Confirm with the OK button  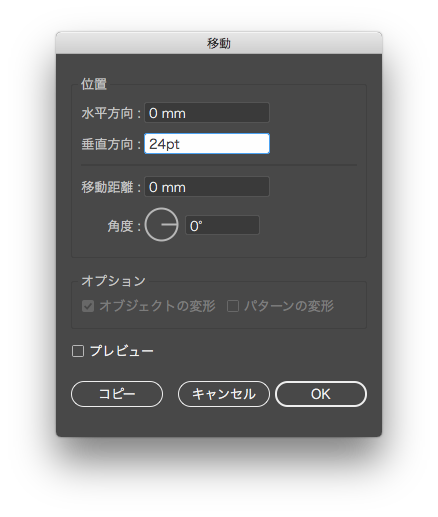point(321,394)
